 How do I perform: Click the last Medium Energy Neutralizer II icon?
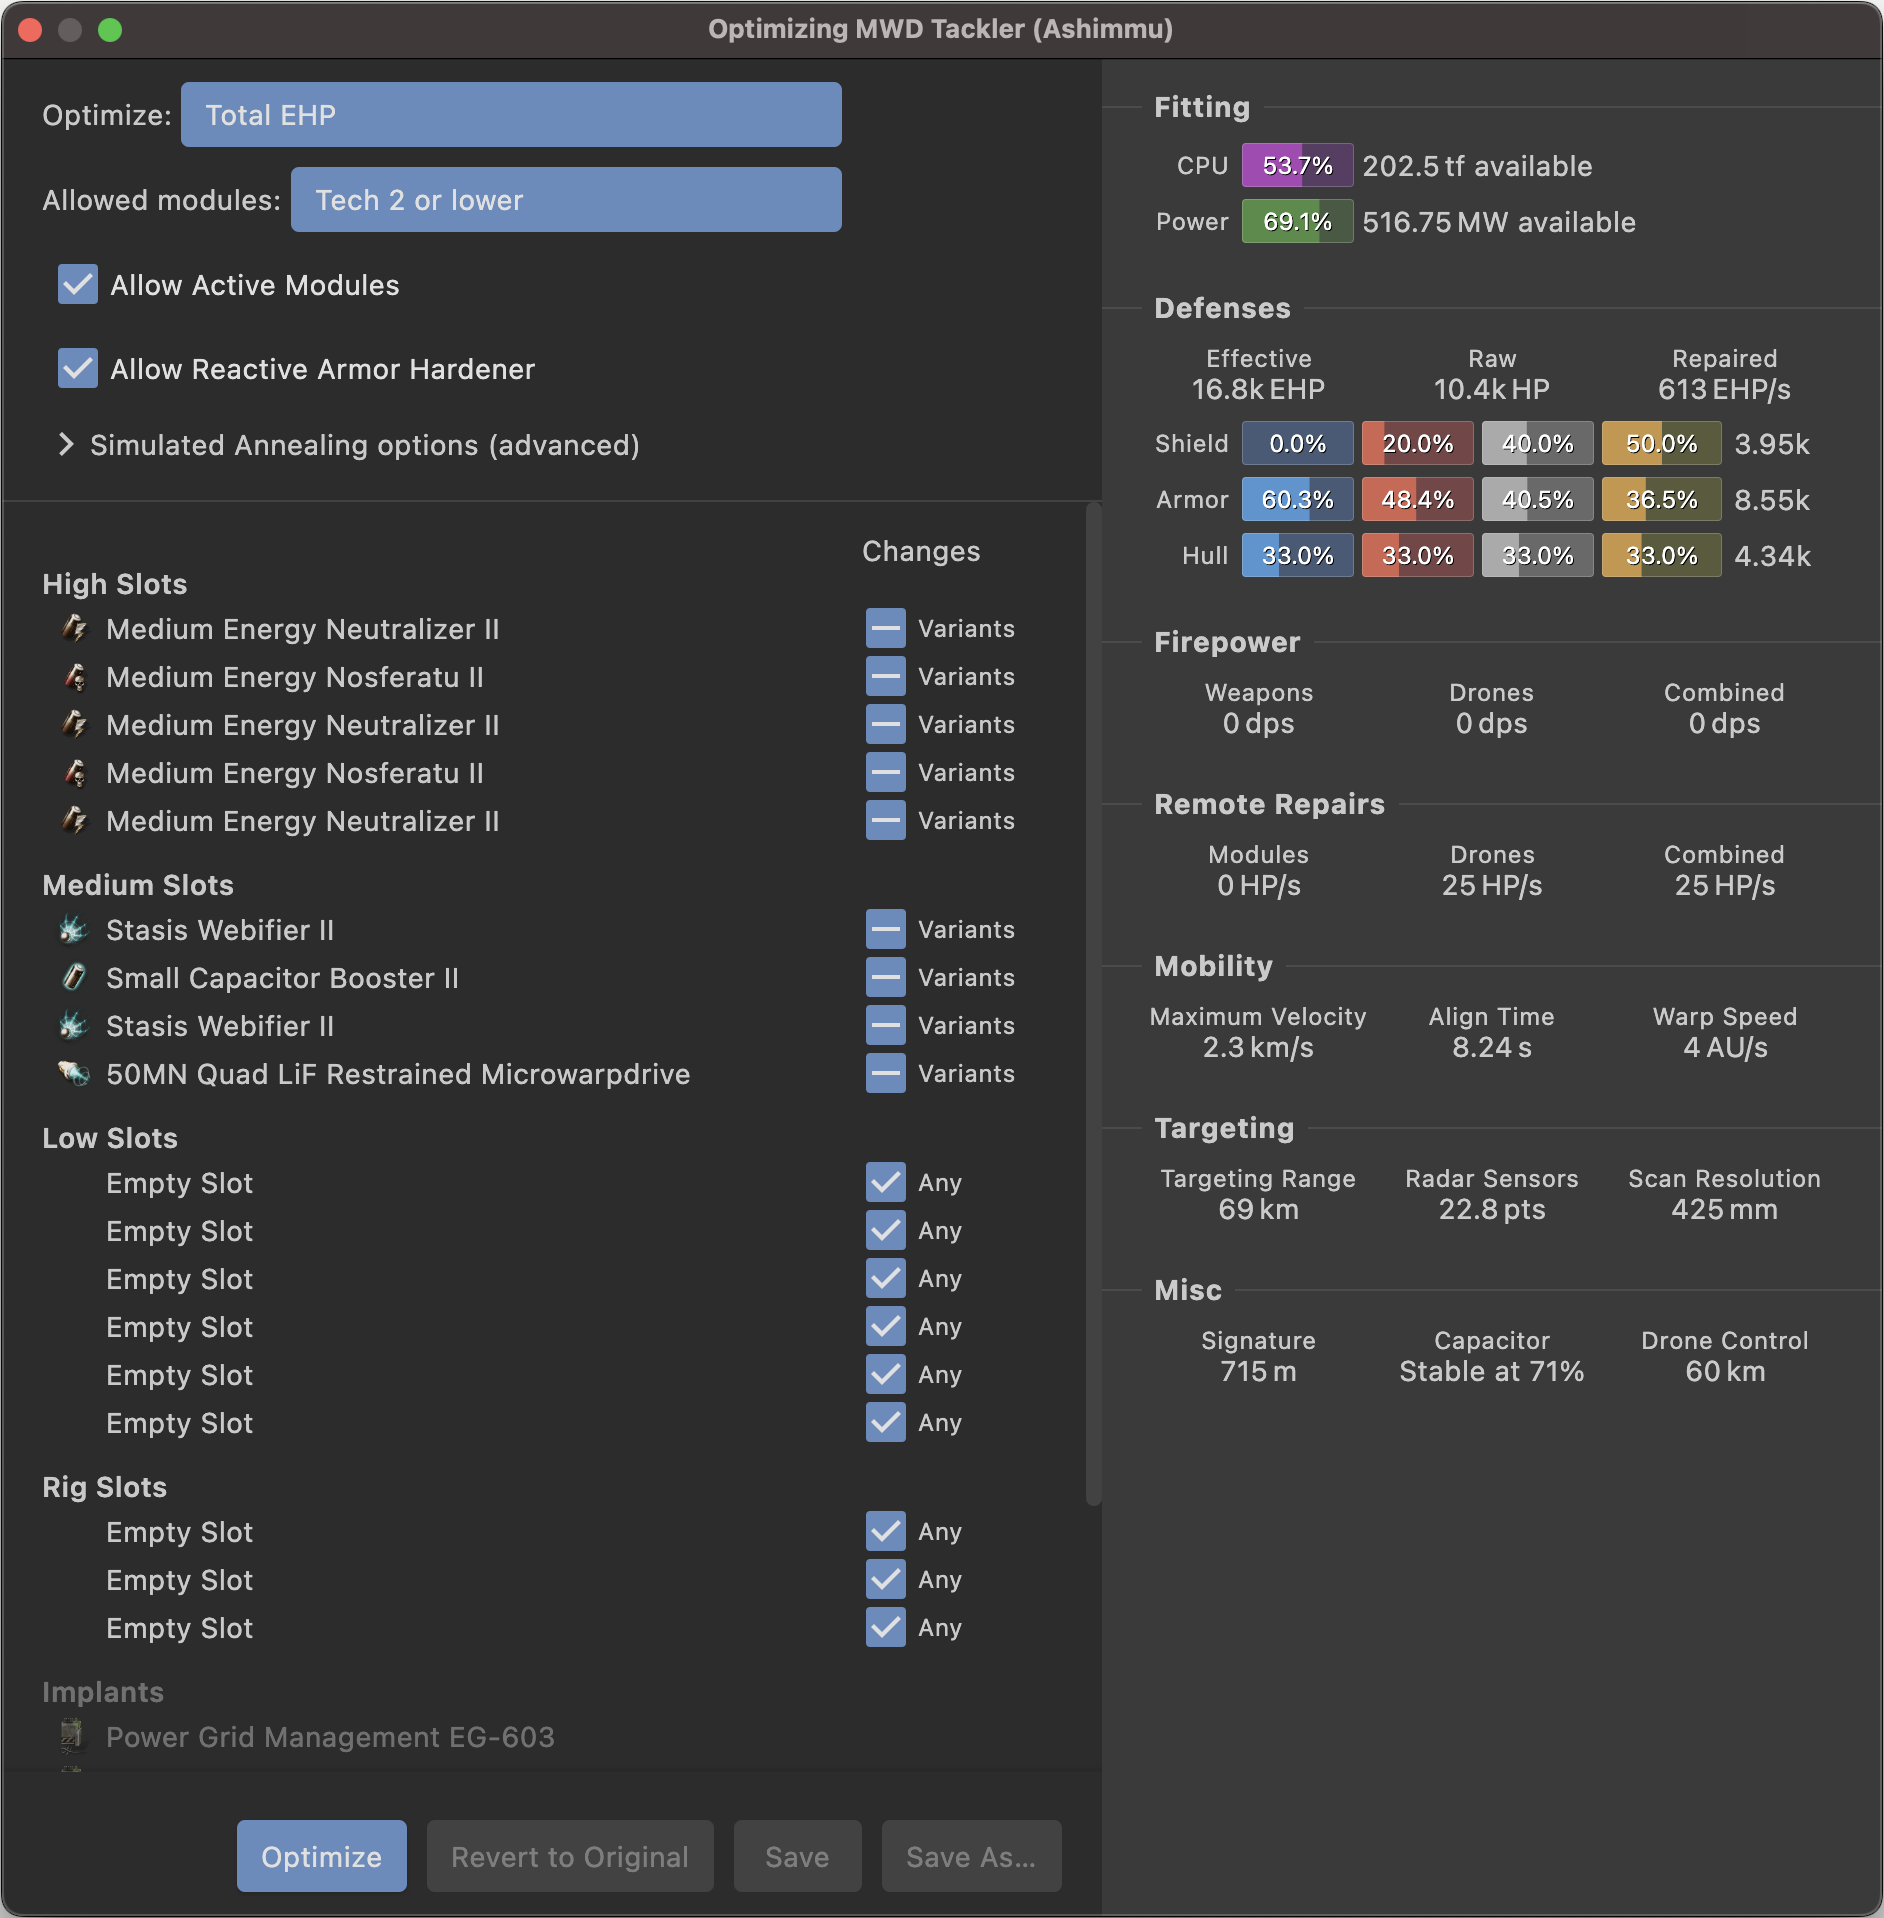[77, 821]
